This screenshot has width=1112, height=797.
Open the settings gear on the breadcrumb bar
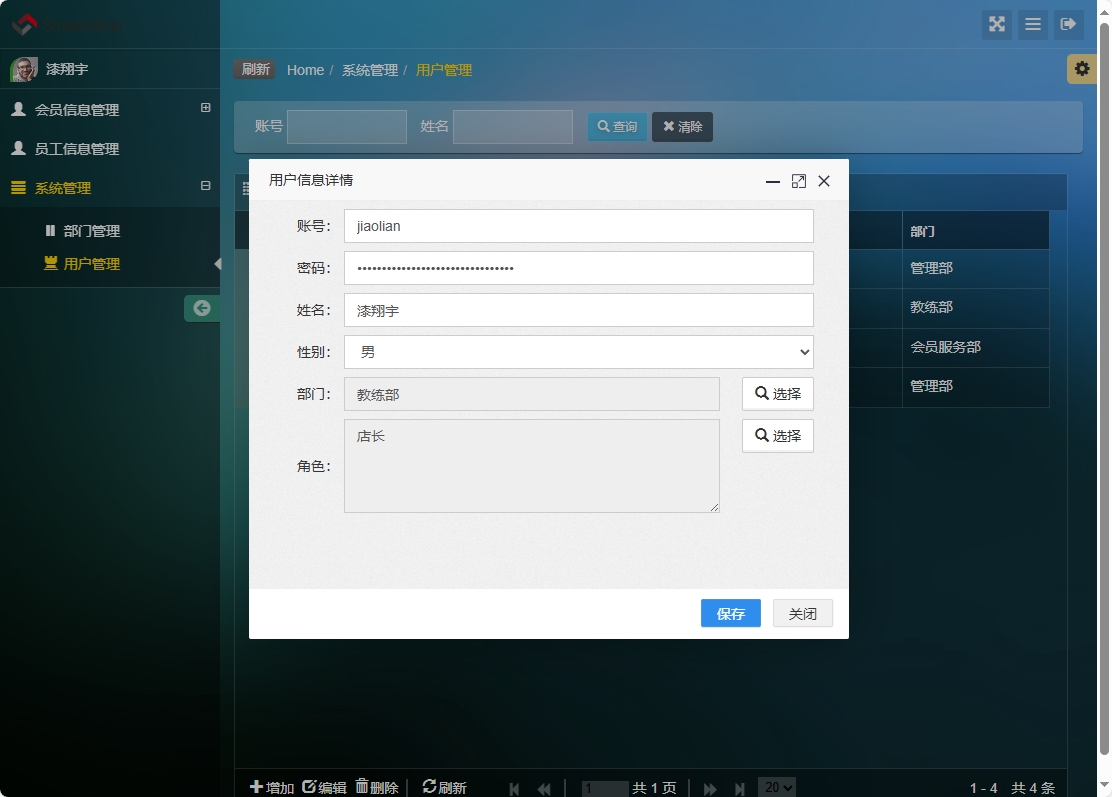1081,69
